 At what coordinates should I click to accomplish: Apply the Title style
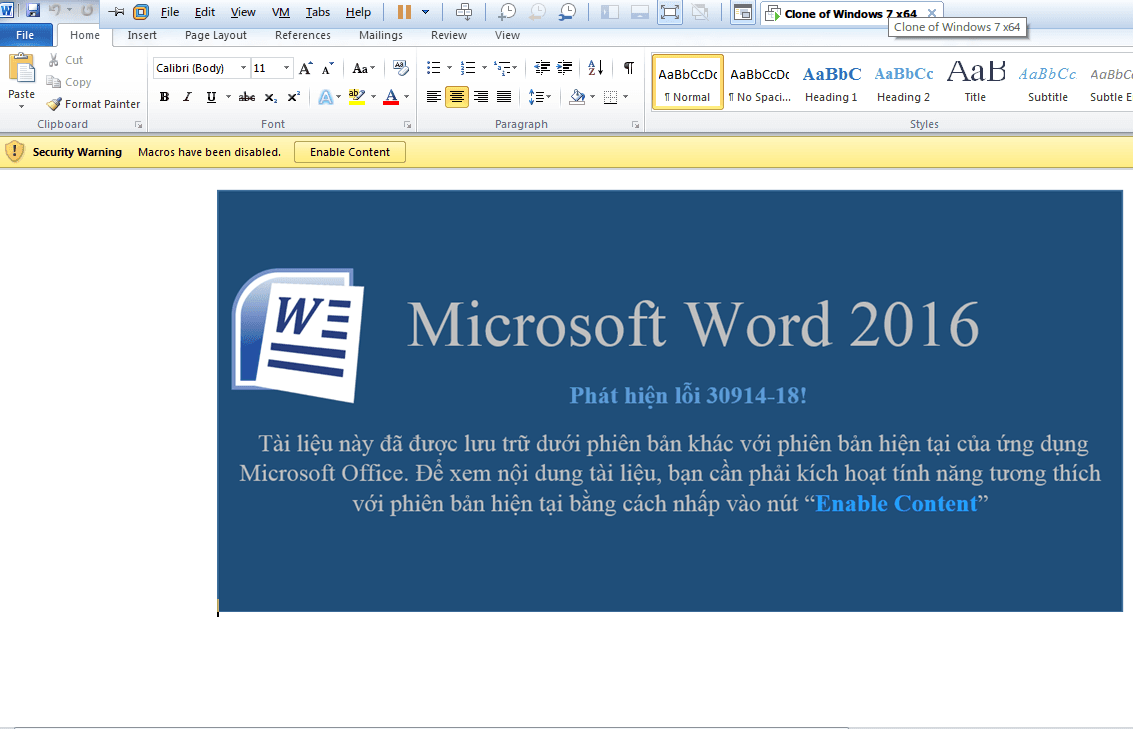[975, 82]
